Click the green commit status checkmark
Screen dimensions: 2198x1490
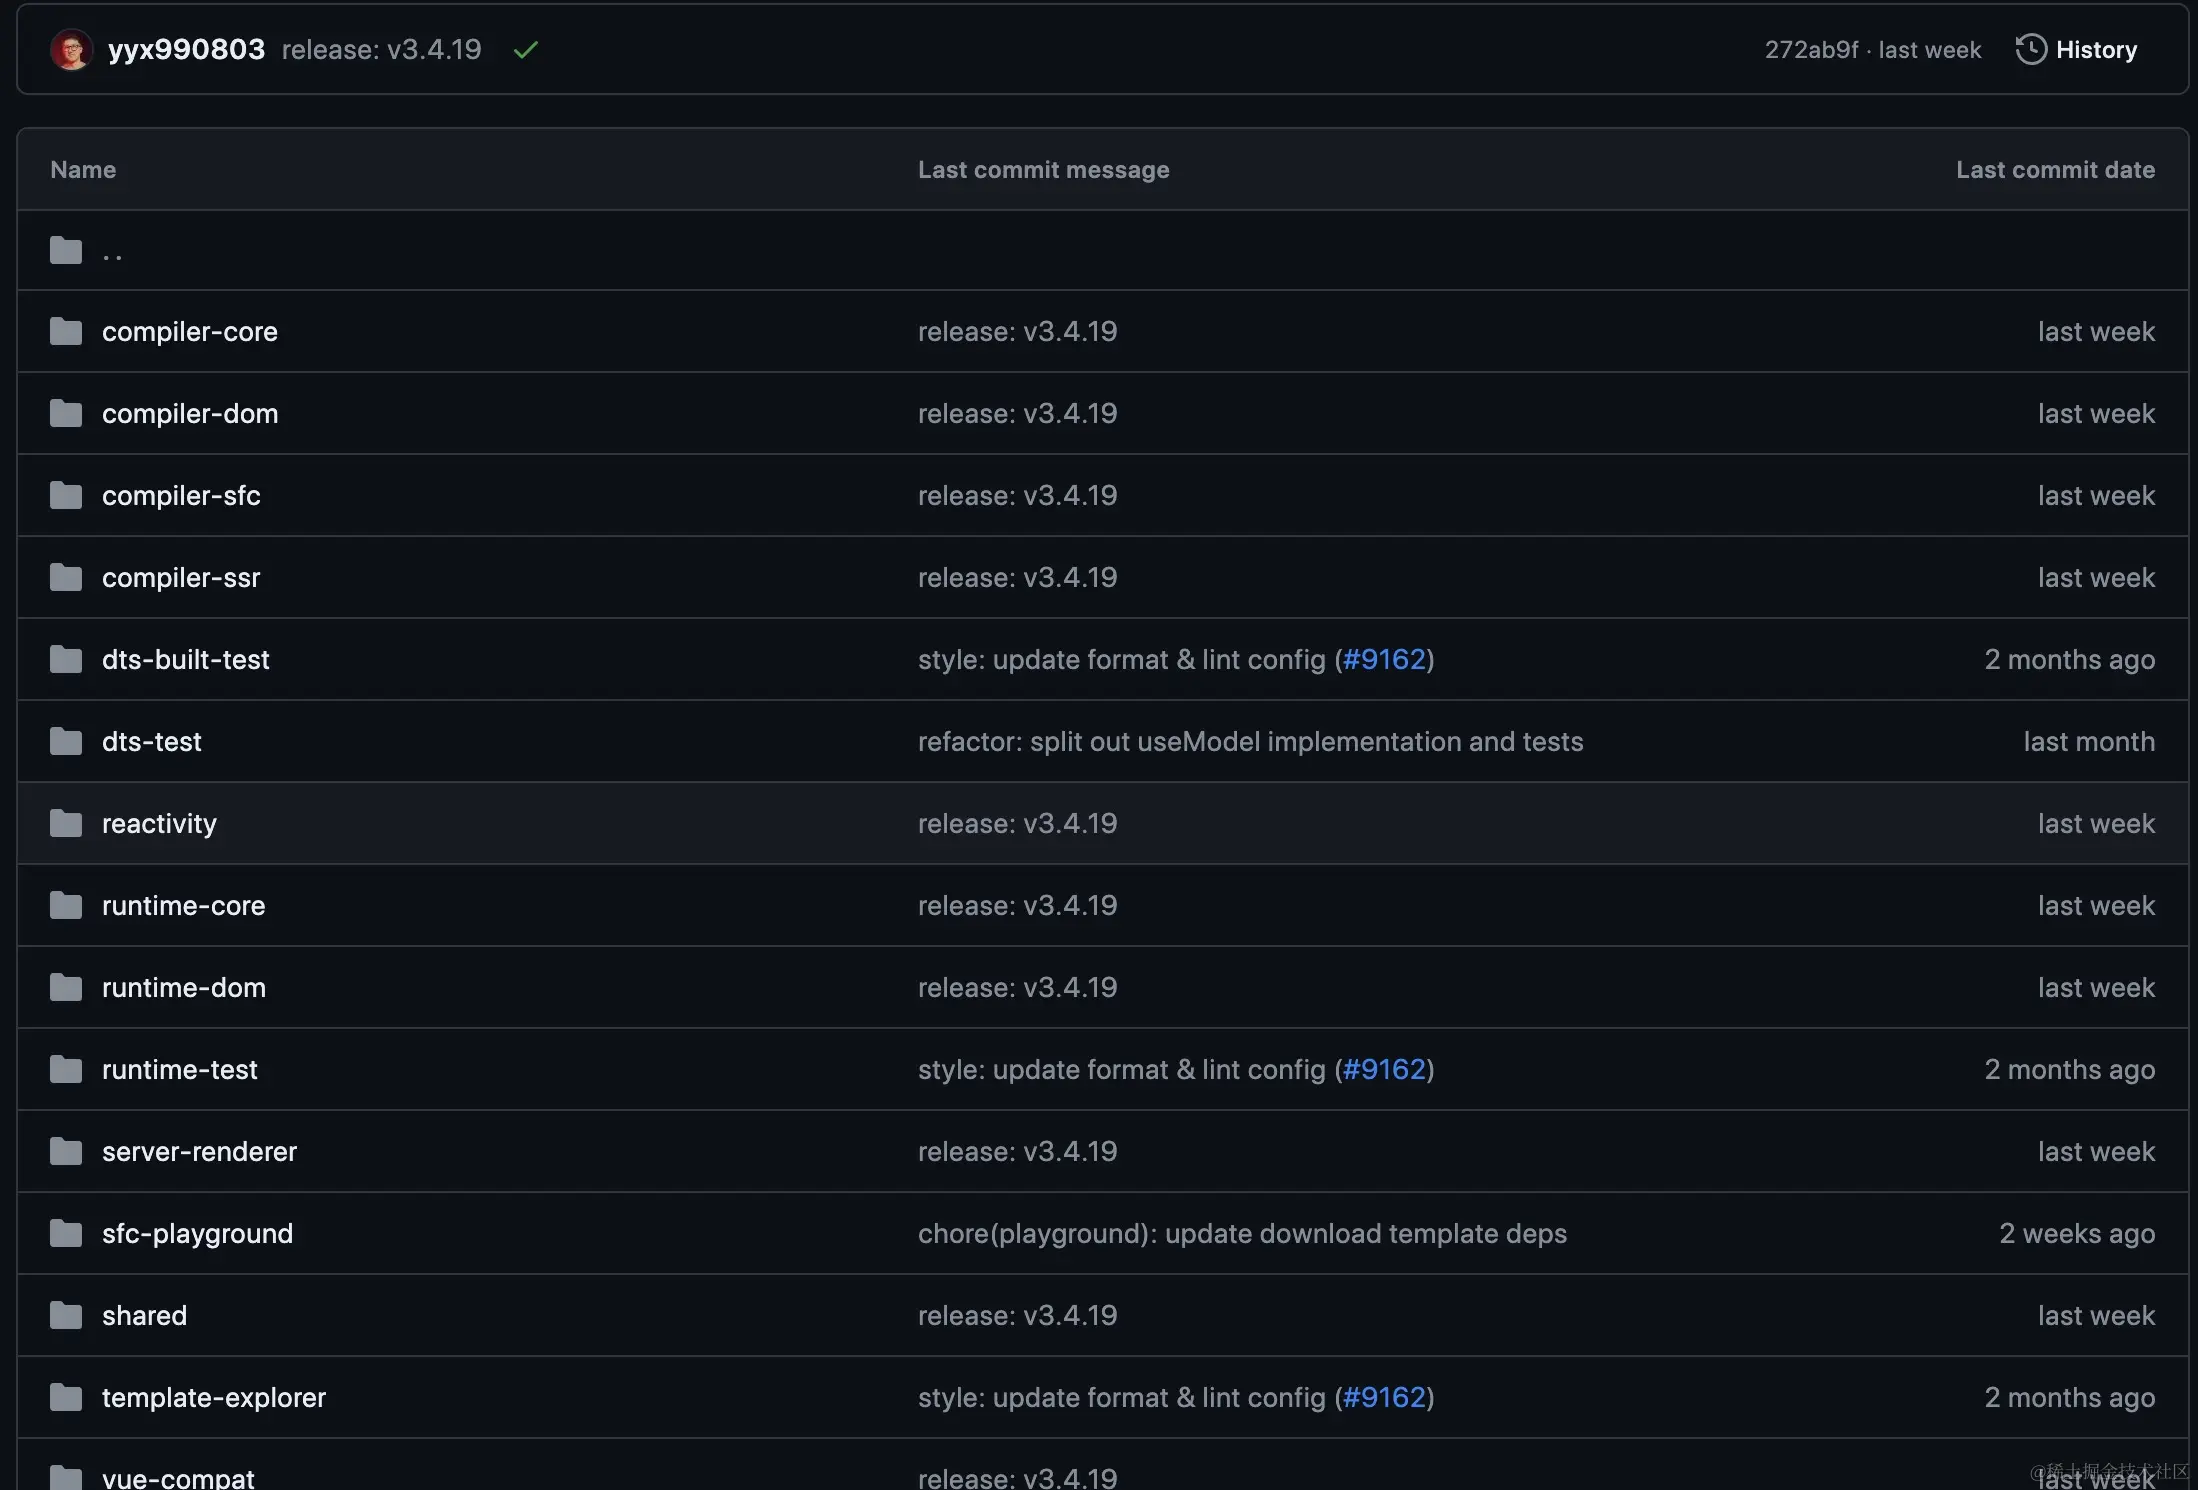click(x=526, y=49)
